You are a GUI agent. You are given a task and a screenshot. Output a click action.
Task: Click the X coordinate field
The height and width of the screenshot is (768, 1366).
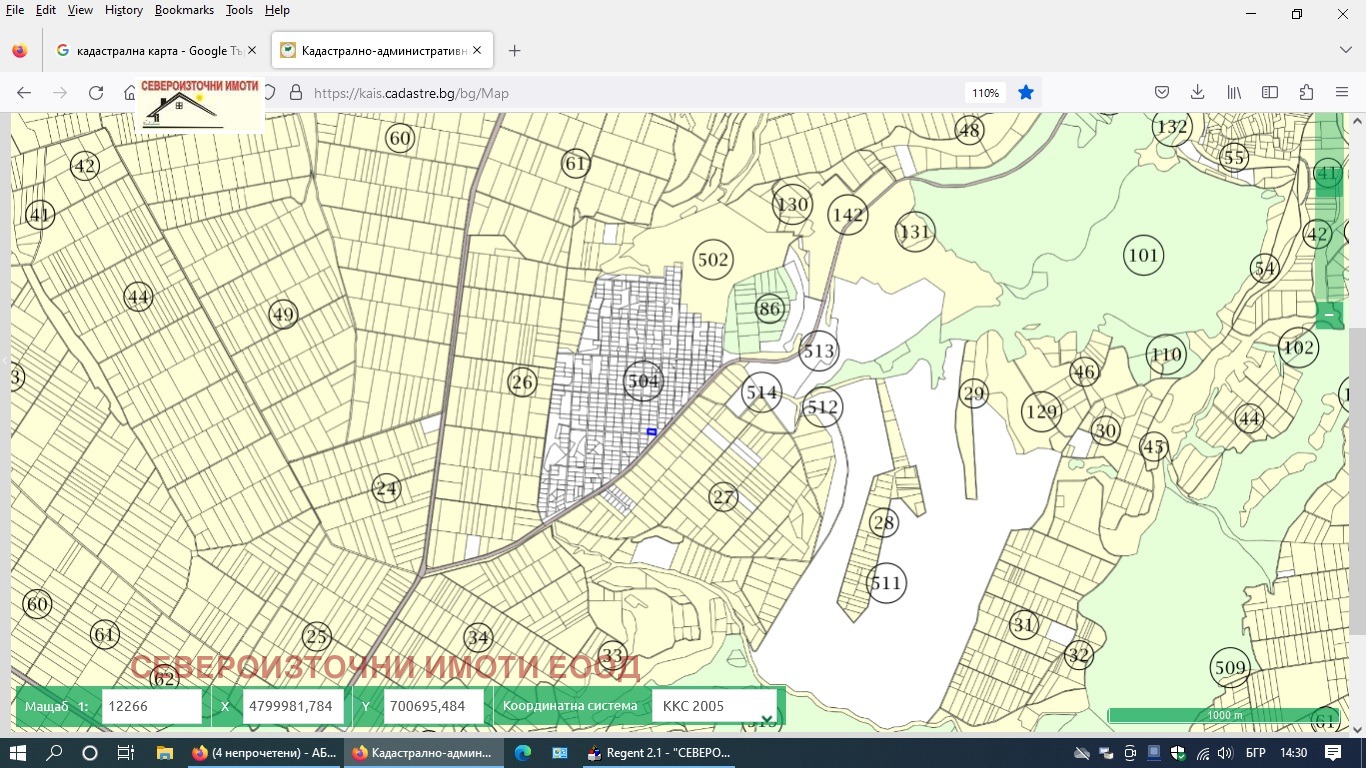pyautogui.click(x=293, y=706)
